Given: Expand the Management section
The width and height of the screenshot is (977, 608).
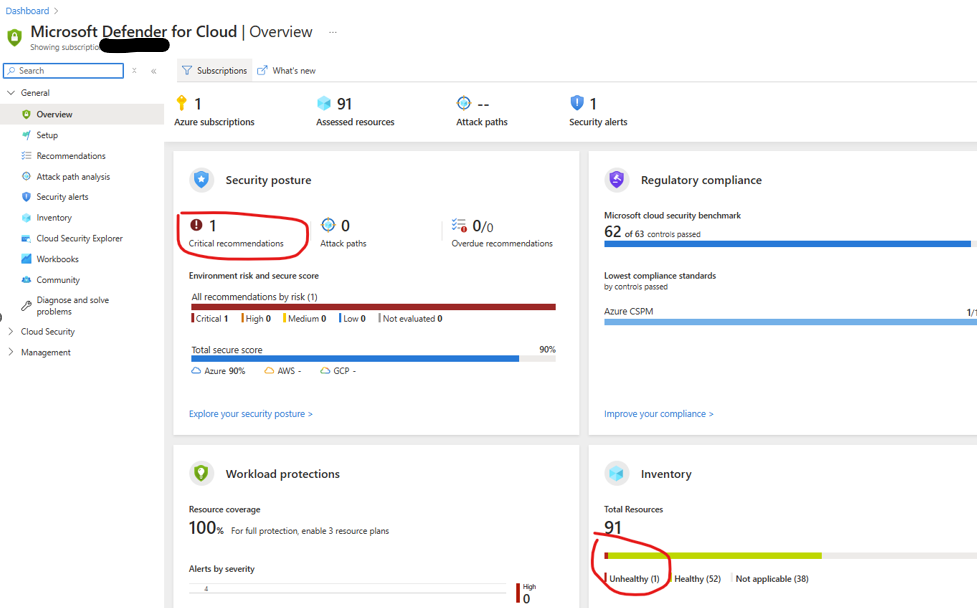Looking at the screenshot, I should 11,352.
